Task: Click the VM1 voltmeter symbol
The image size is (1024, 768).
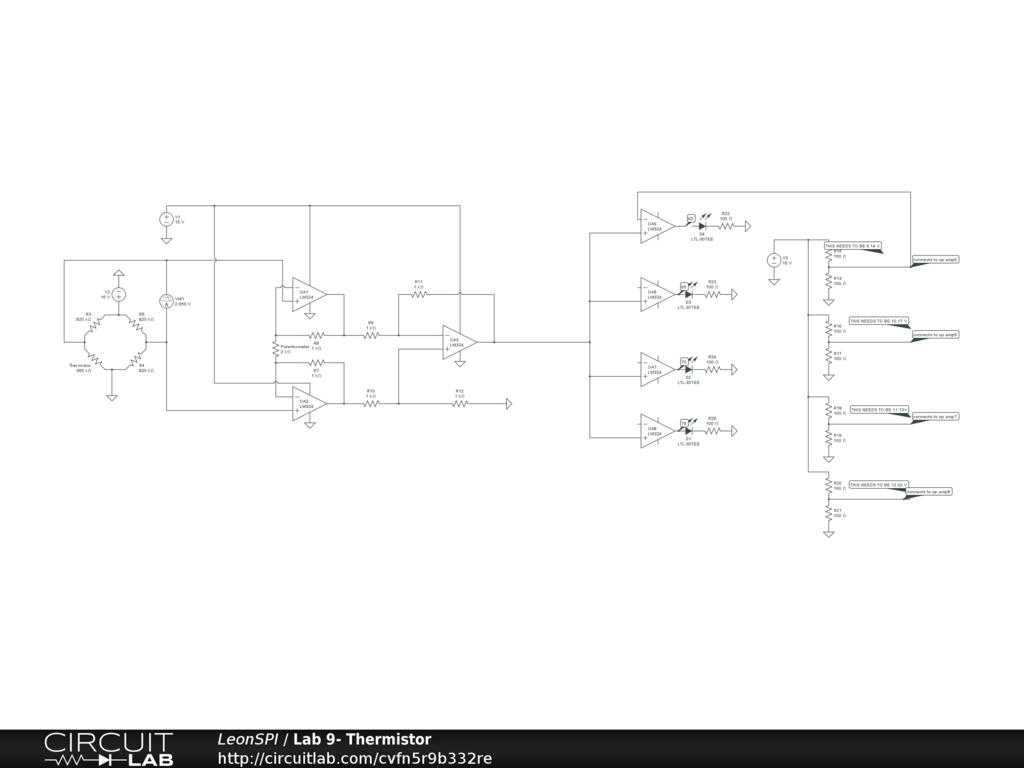Action: point(167,300)
